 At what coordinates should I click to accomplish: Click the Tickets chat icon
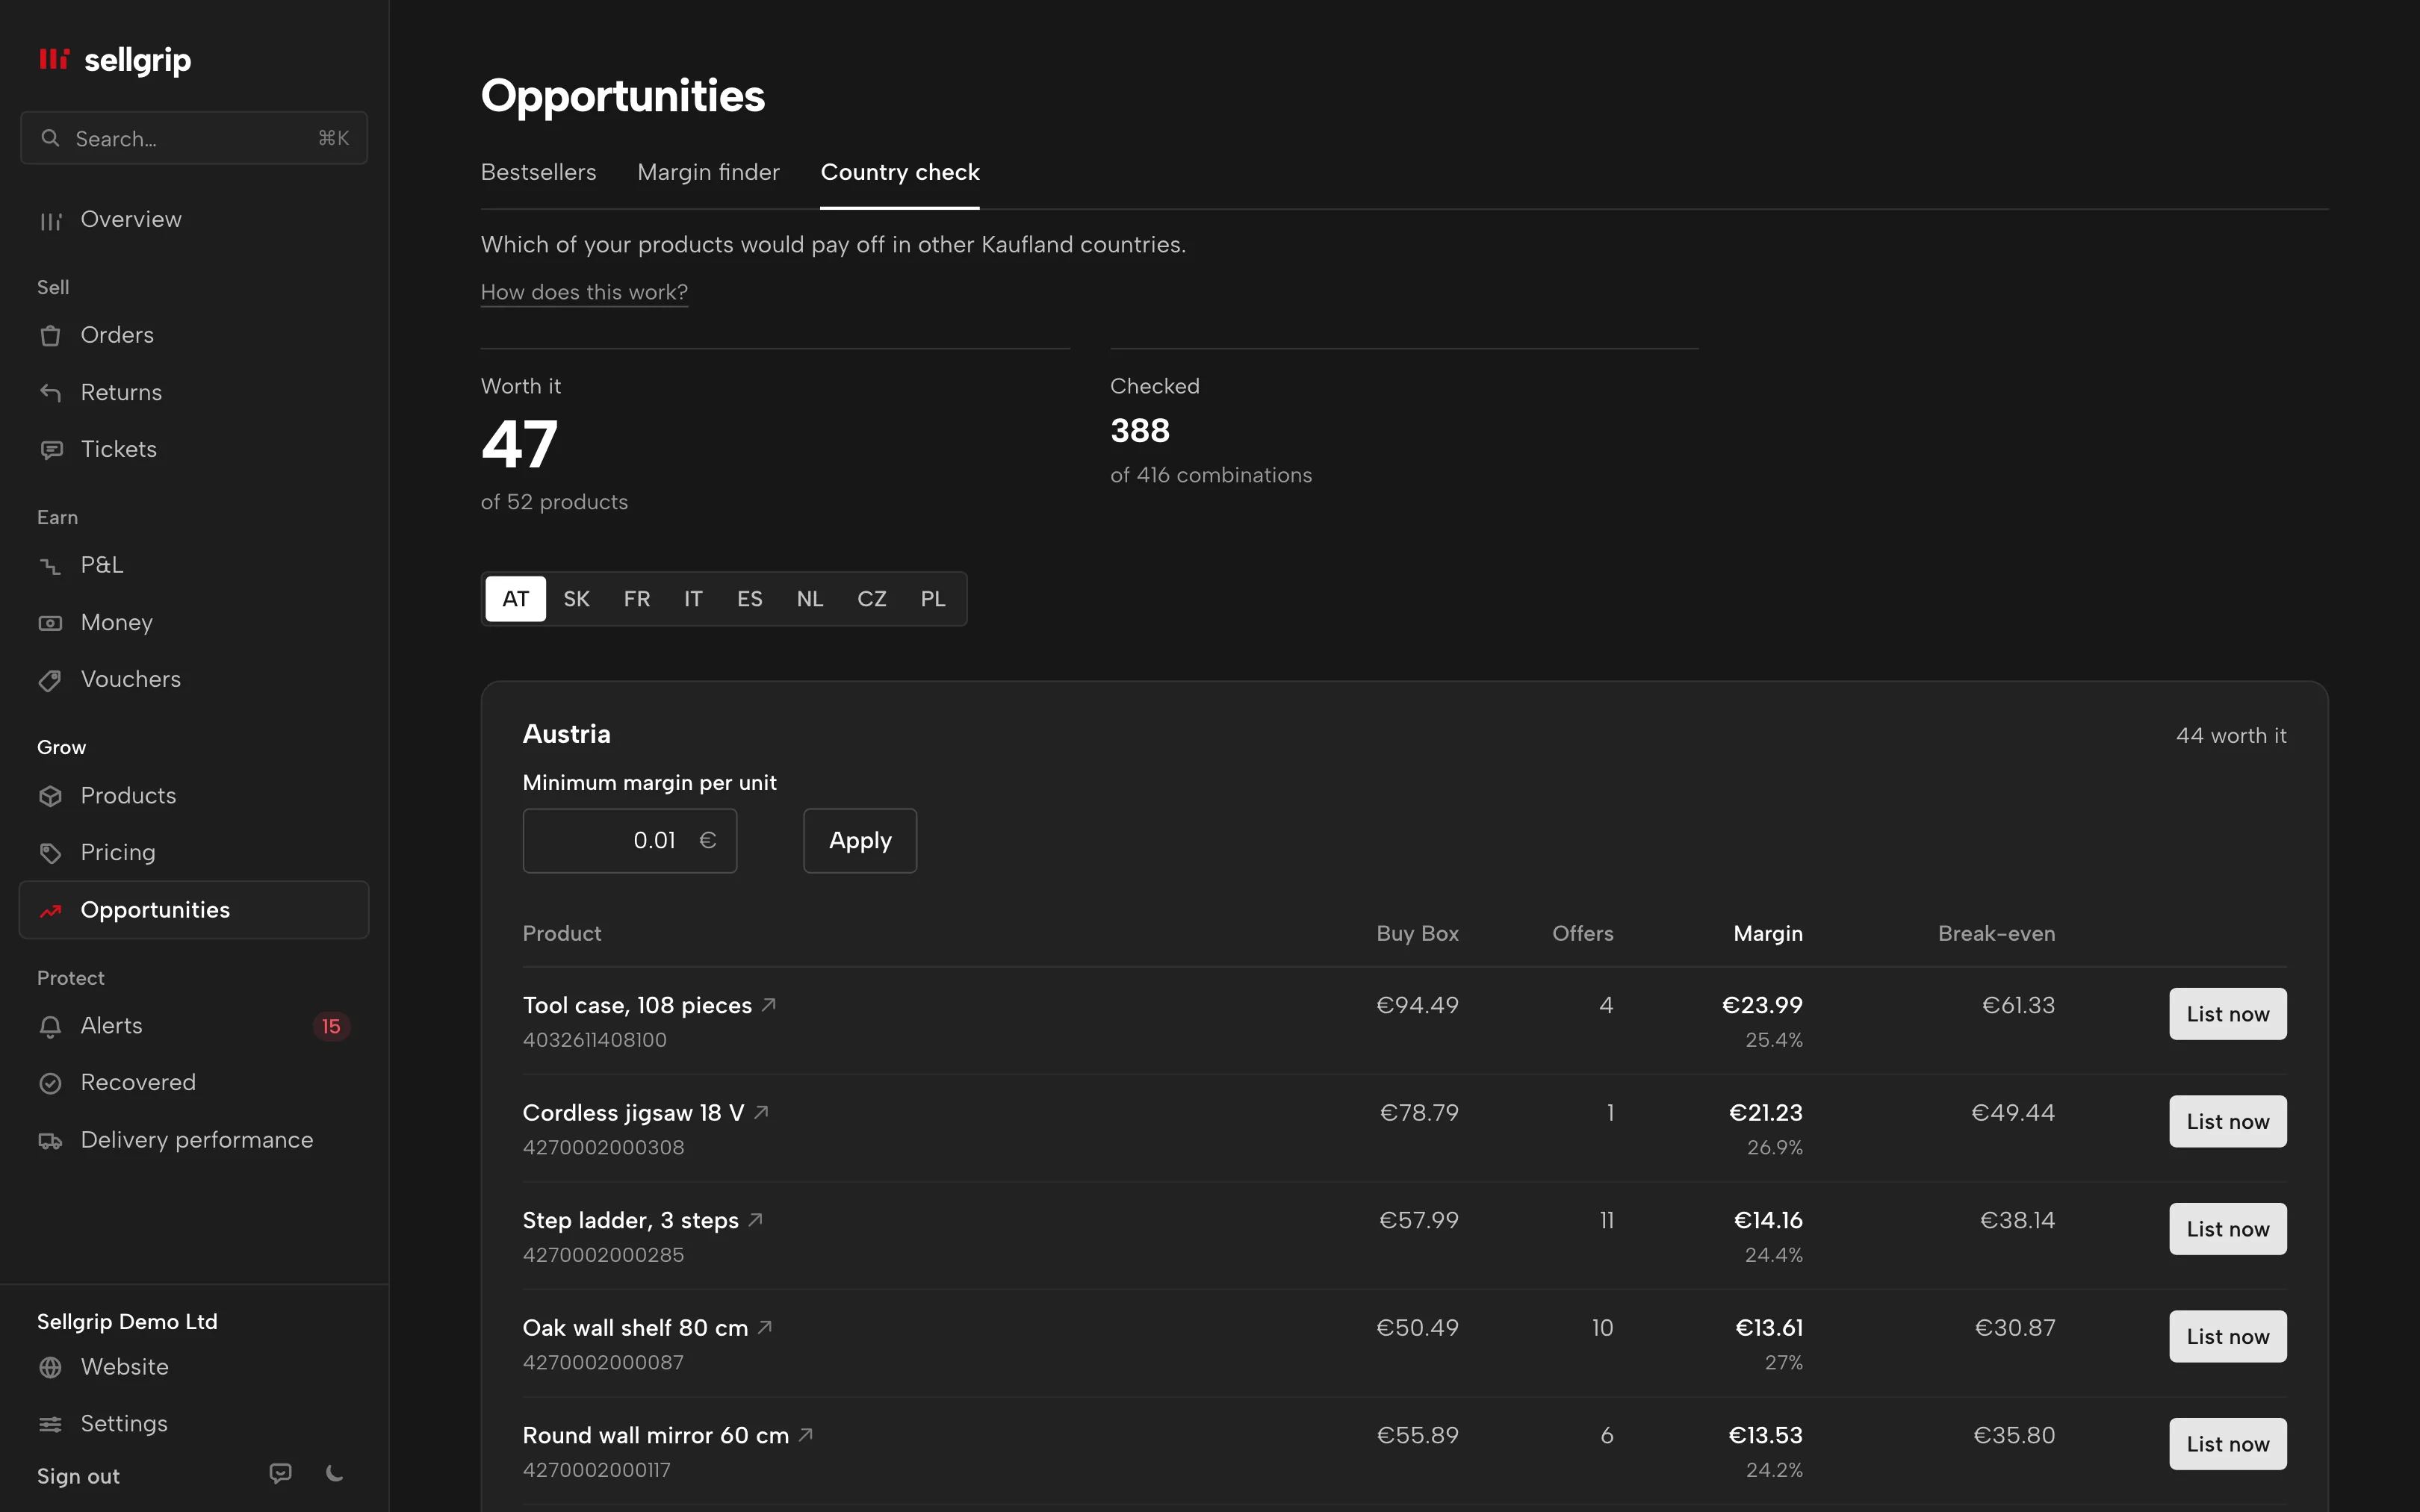(50, 450)
